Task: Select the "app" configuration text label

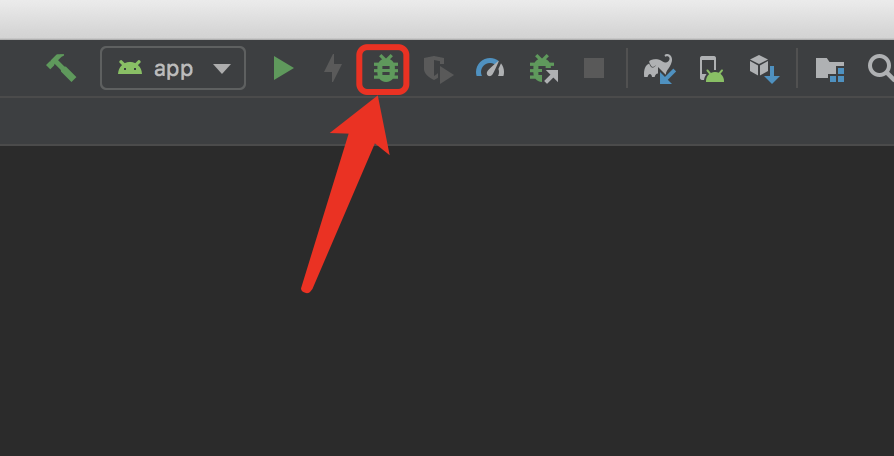Action: (173, 69)
